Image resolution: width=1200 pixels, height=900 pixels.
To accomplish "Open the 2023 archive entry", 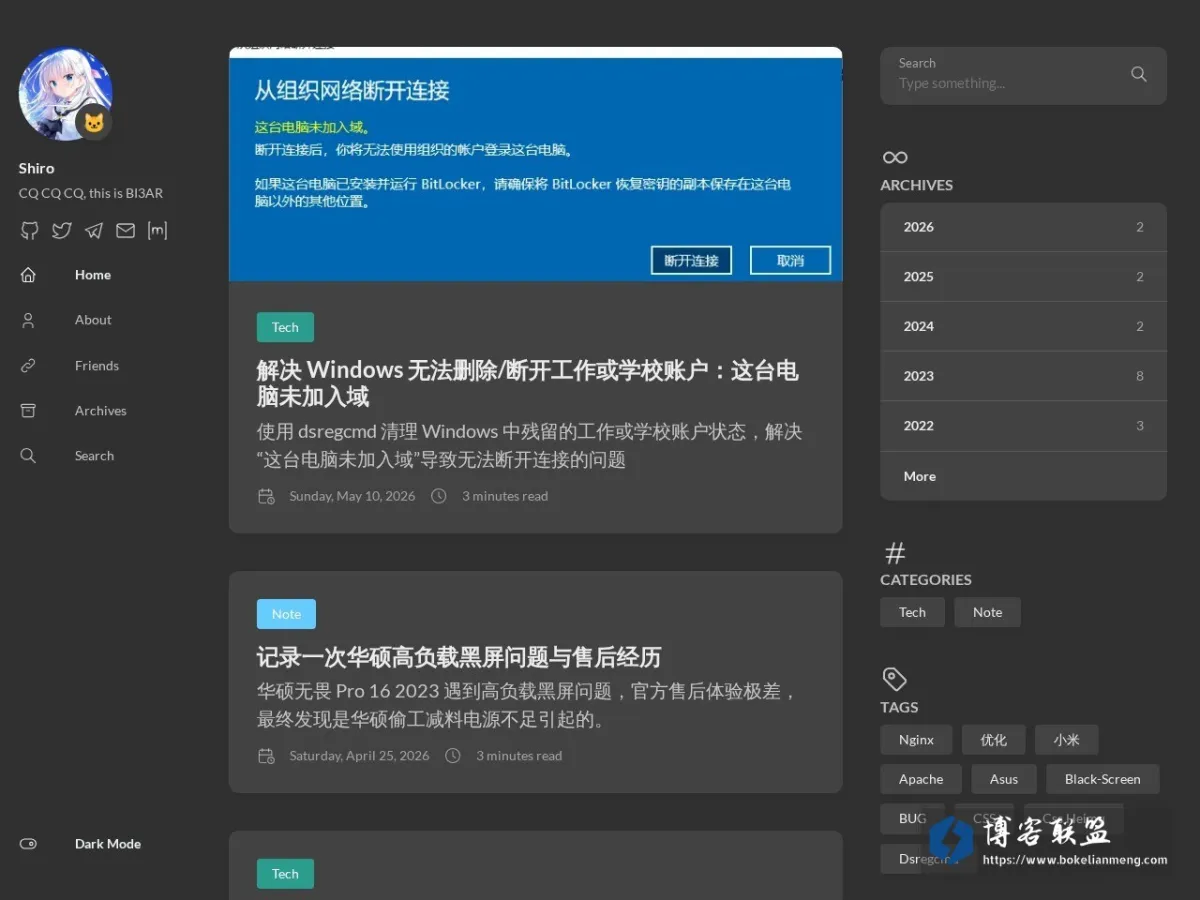I will point(1023,376).
